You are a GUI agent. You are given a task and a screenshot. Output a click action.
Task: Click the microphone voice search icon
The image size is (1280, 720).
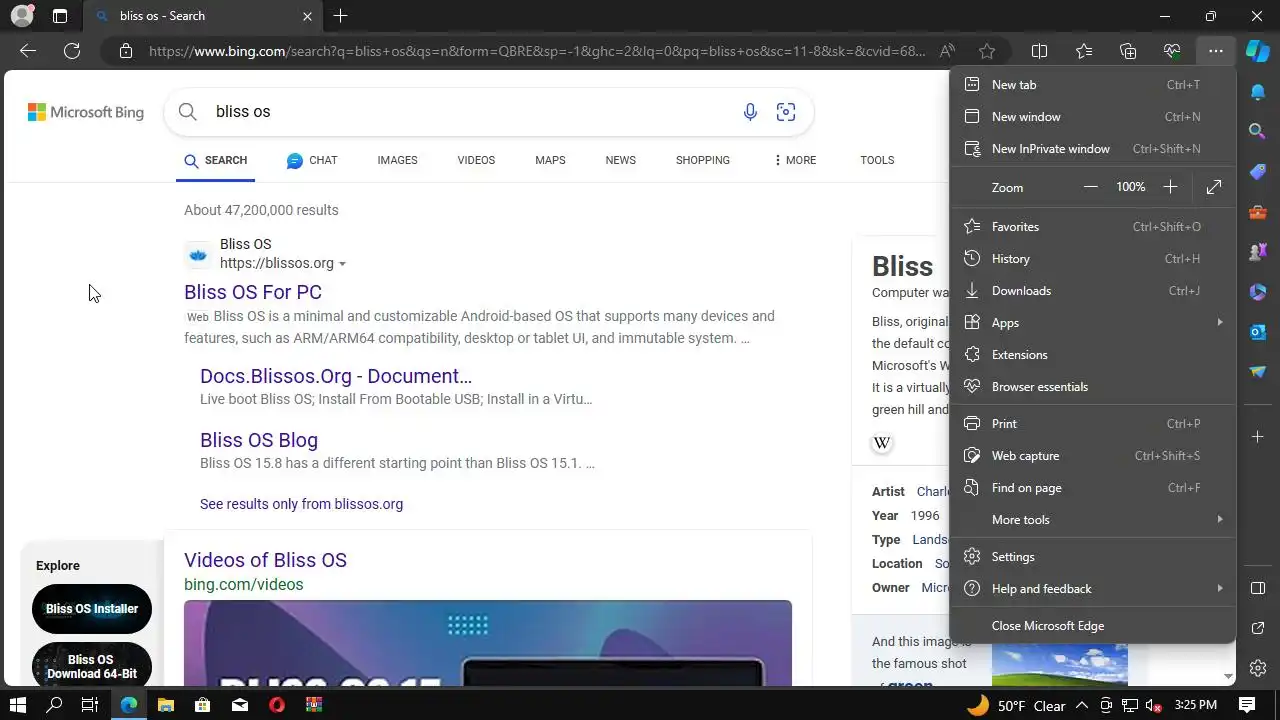[750, 112]
